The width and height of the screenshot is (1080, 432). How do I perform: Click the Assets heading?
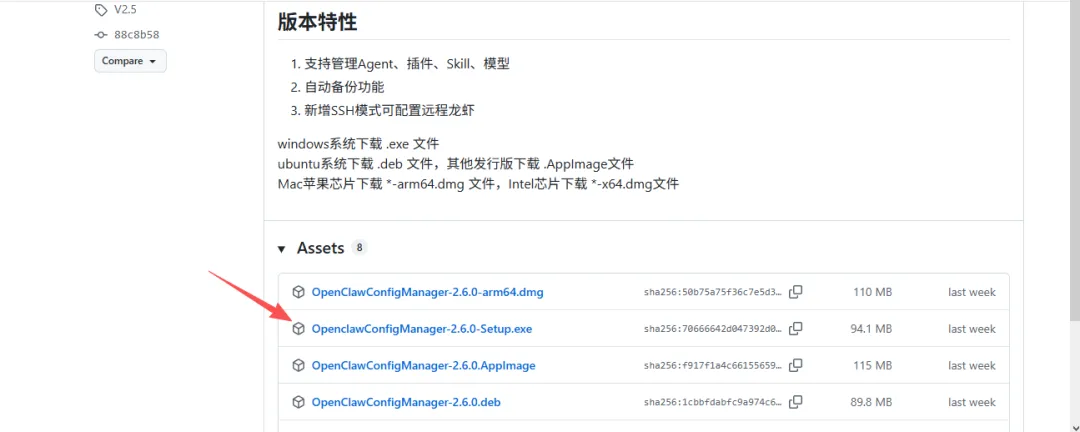(x=320, y=249)
